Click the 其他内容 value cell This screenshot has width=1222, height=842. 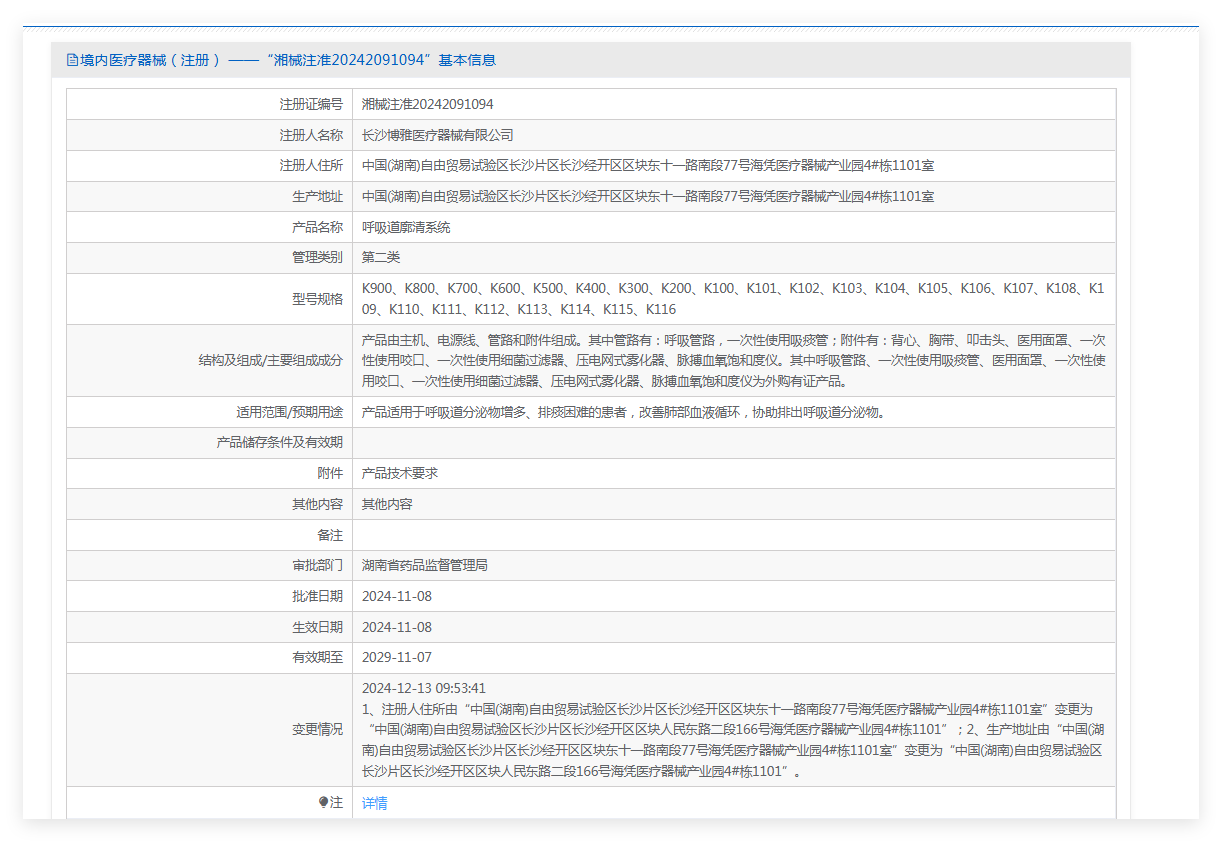coord(387,504)
